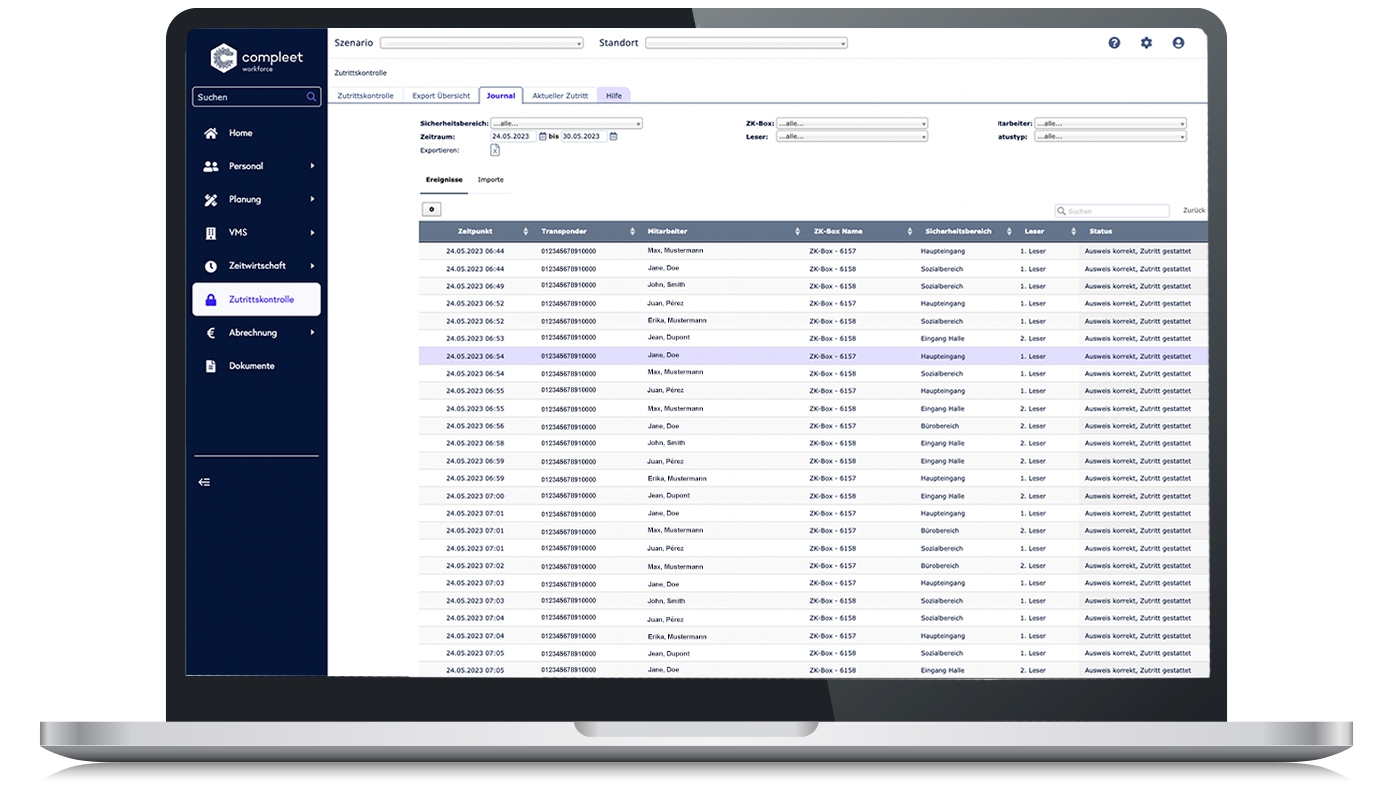Open the Mitarbeiter filter dropdown
The width and height of the screenshot is (1396, 795).
1110,124
